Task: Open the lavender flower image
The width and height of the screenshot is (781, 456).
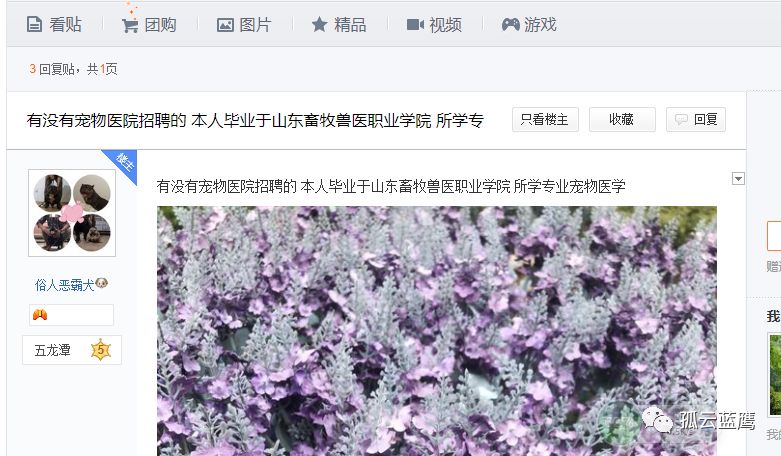Action: 437,331
